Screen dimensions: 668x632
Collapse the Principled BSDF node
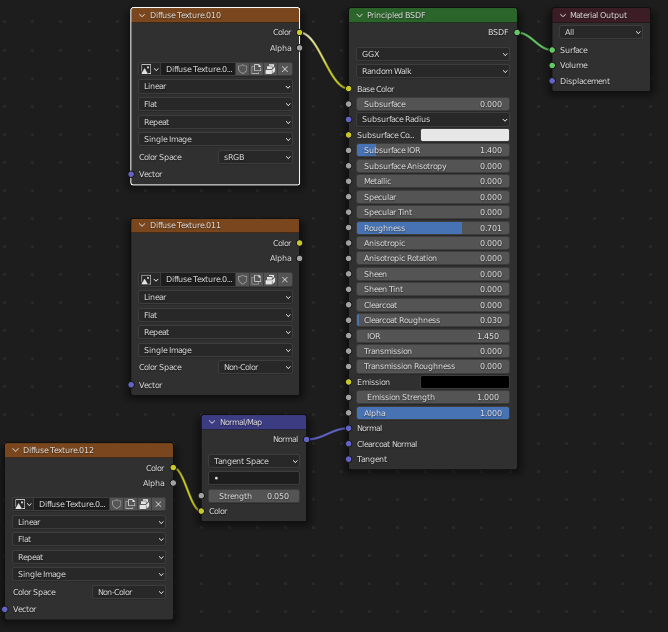(360, 15)
